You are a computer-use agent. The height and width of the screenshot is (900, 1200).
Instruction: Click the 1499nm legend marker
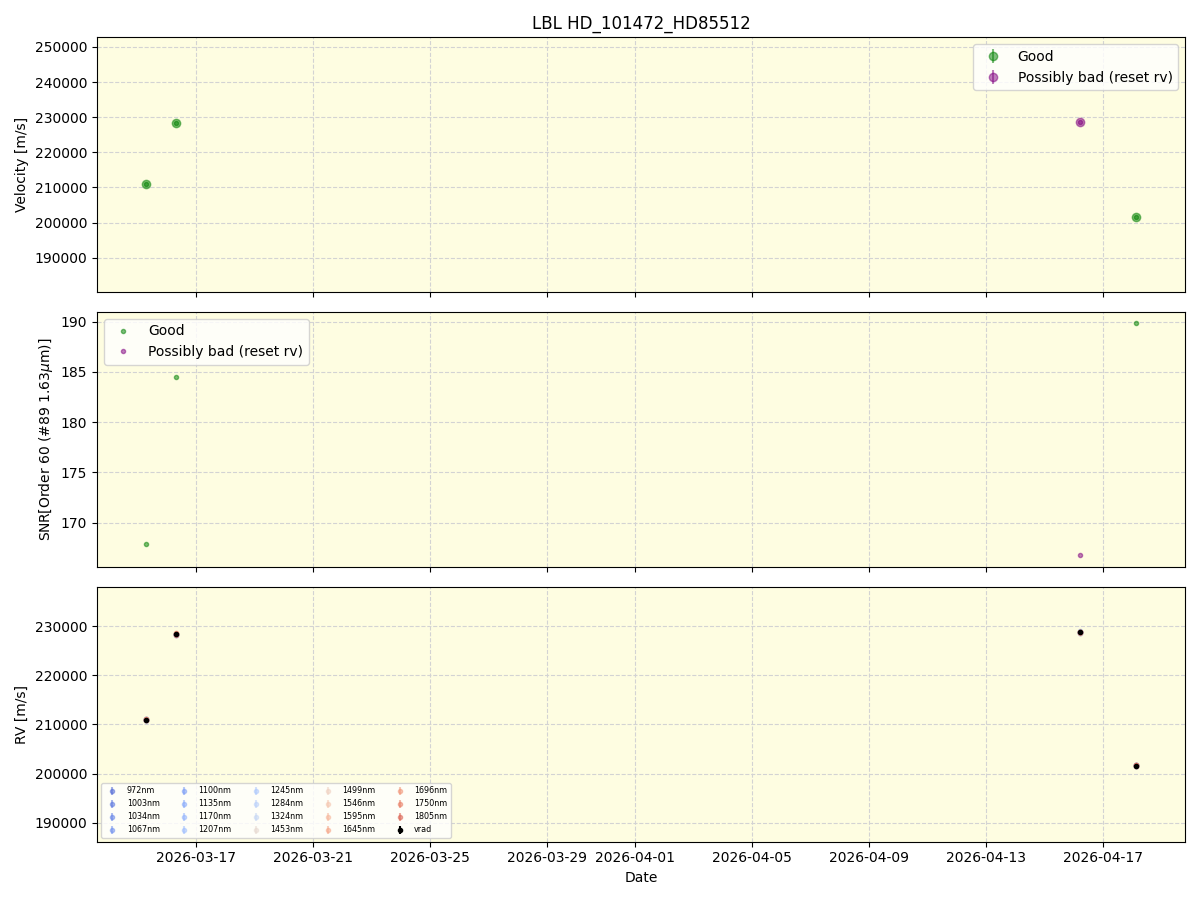pos(328,791)
